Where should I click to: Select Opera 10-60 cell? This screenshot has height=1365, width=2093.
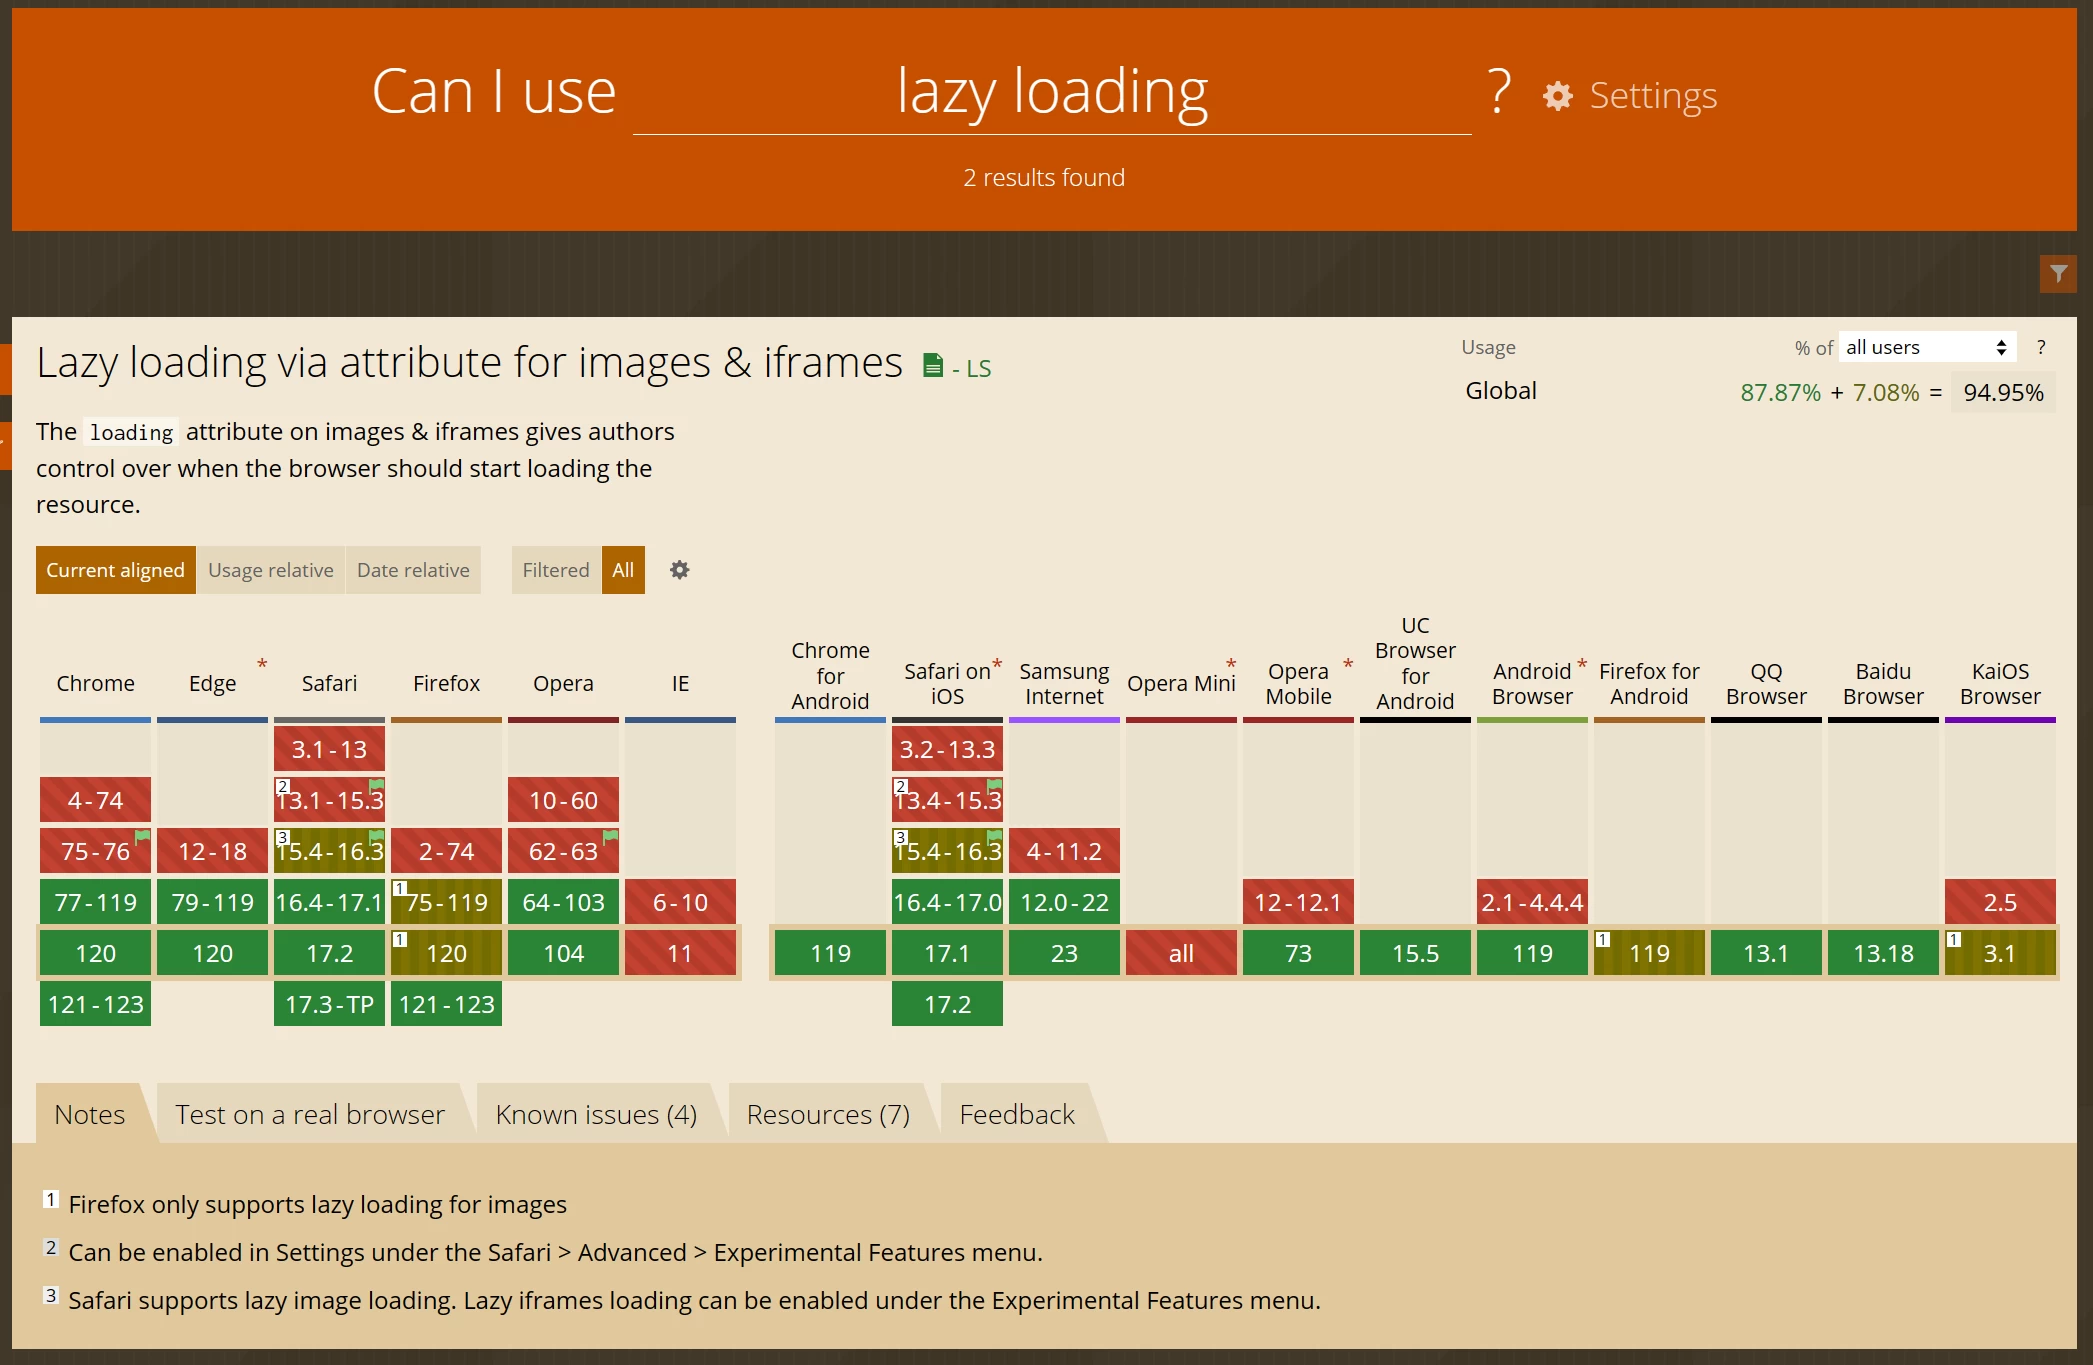[563, 800]
